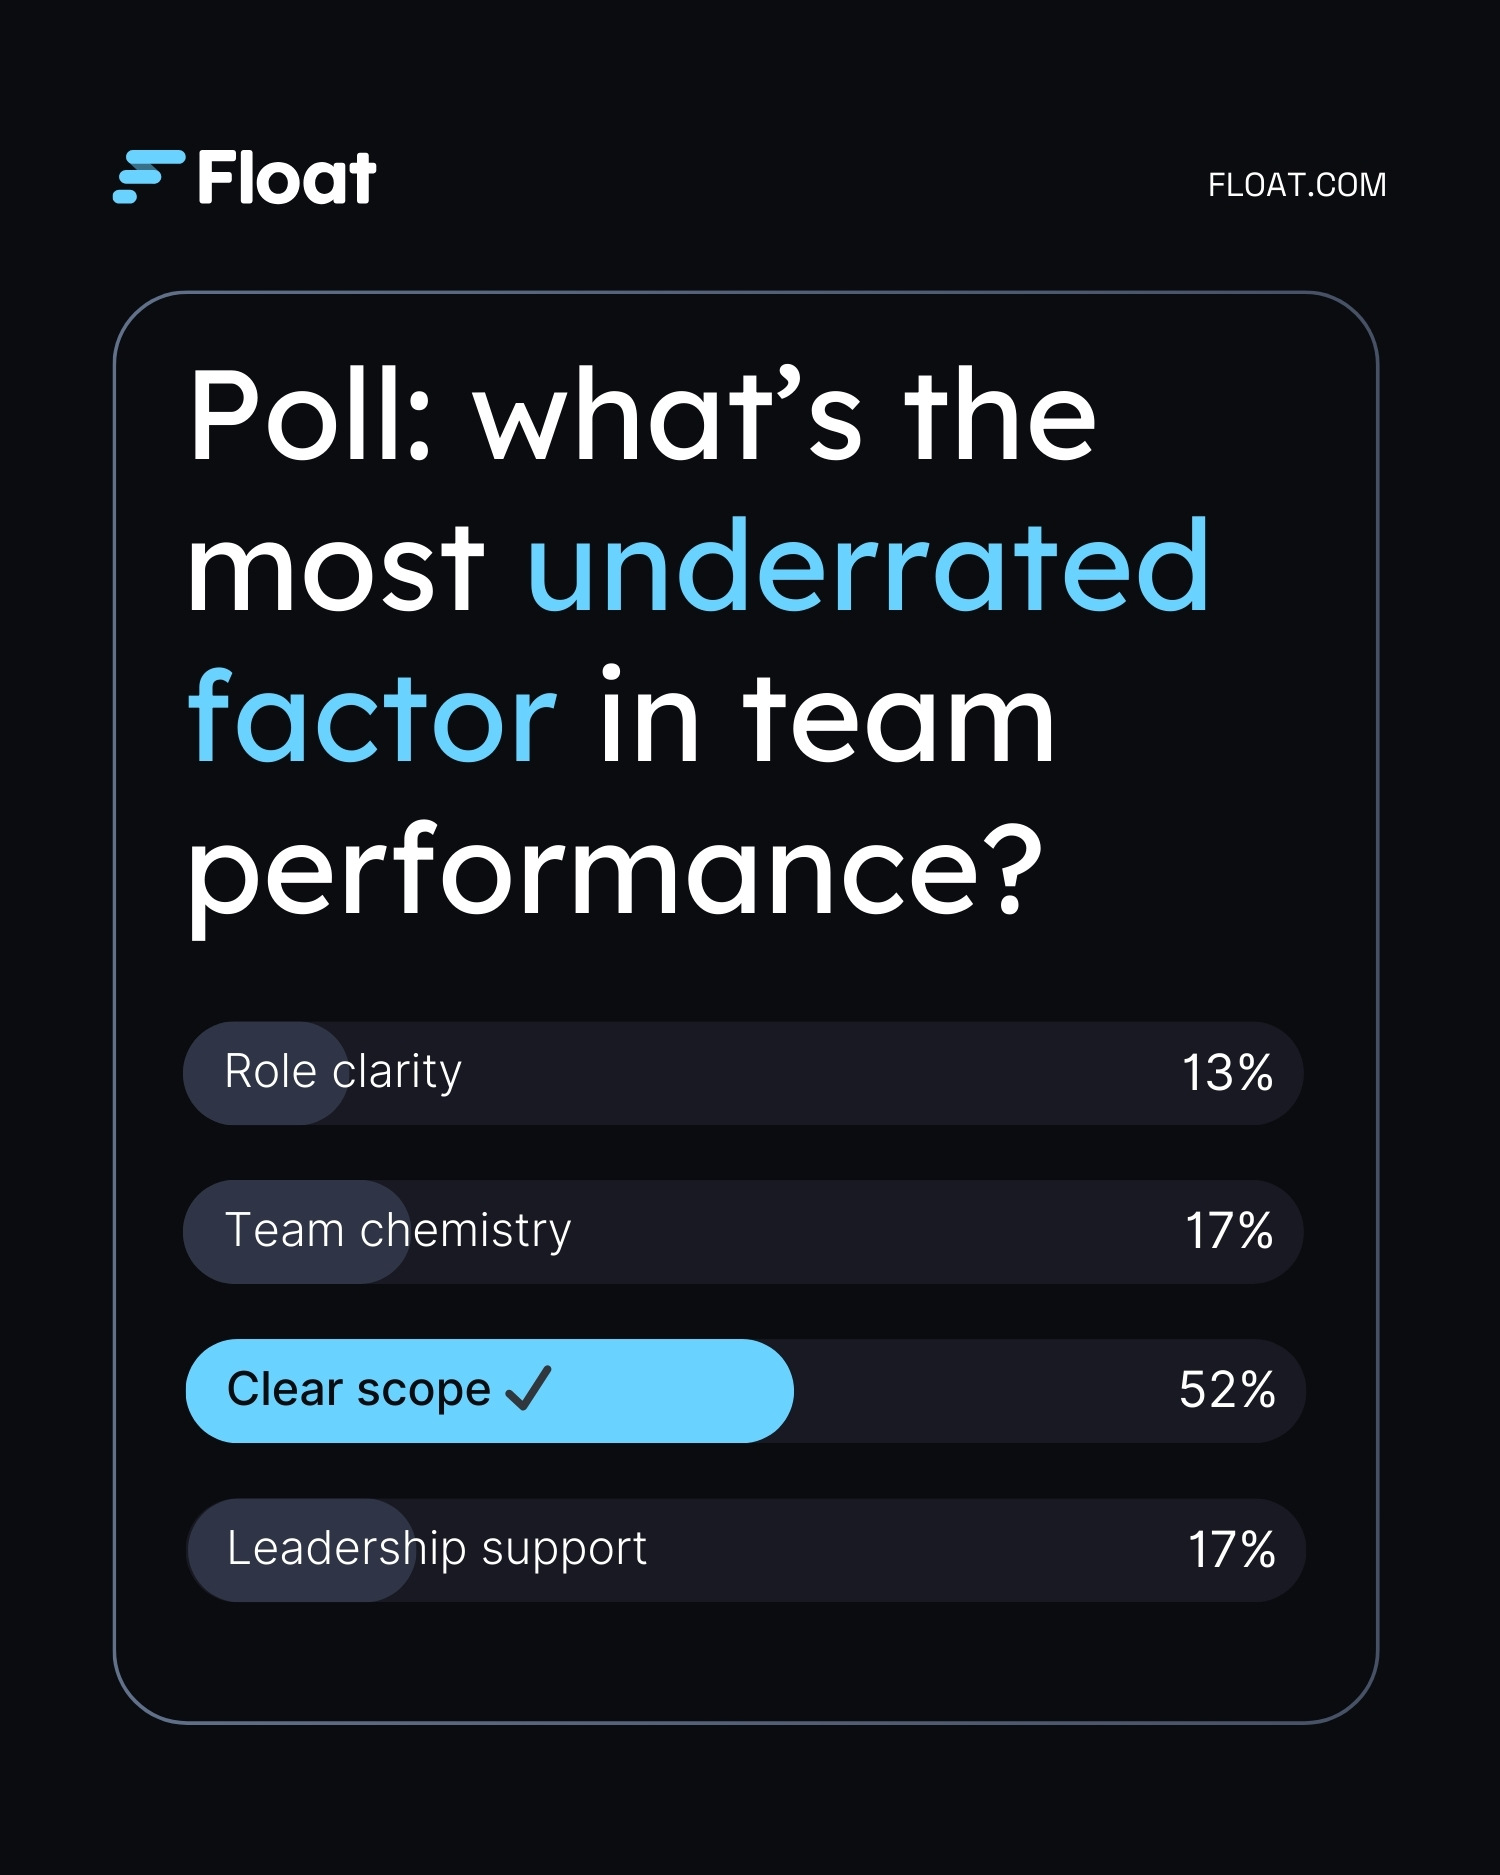Click the 52% result for Clear scope
Screen dimensions: 1500x1875
pos(1227,1390)
